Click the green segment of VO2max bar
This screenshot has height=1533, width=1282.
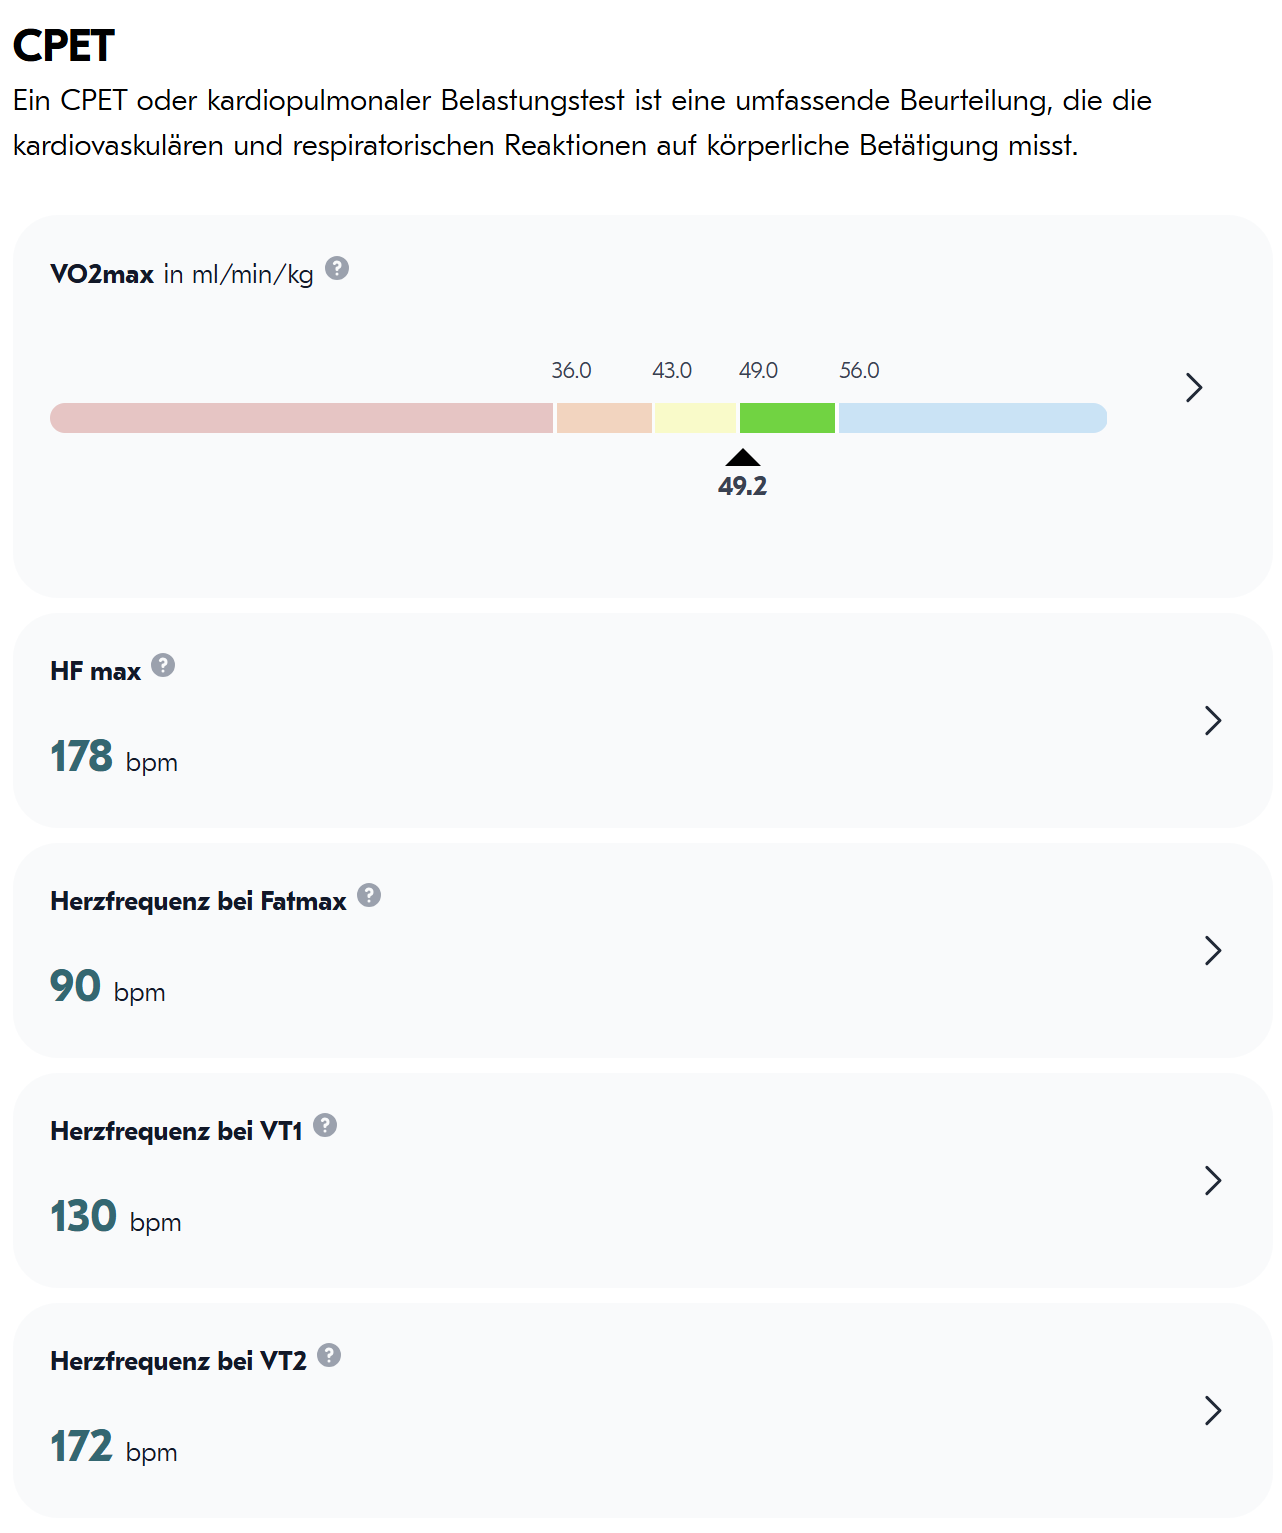click(787, 418)
